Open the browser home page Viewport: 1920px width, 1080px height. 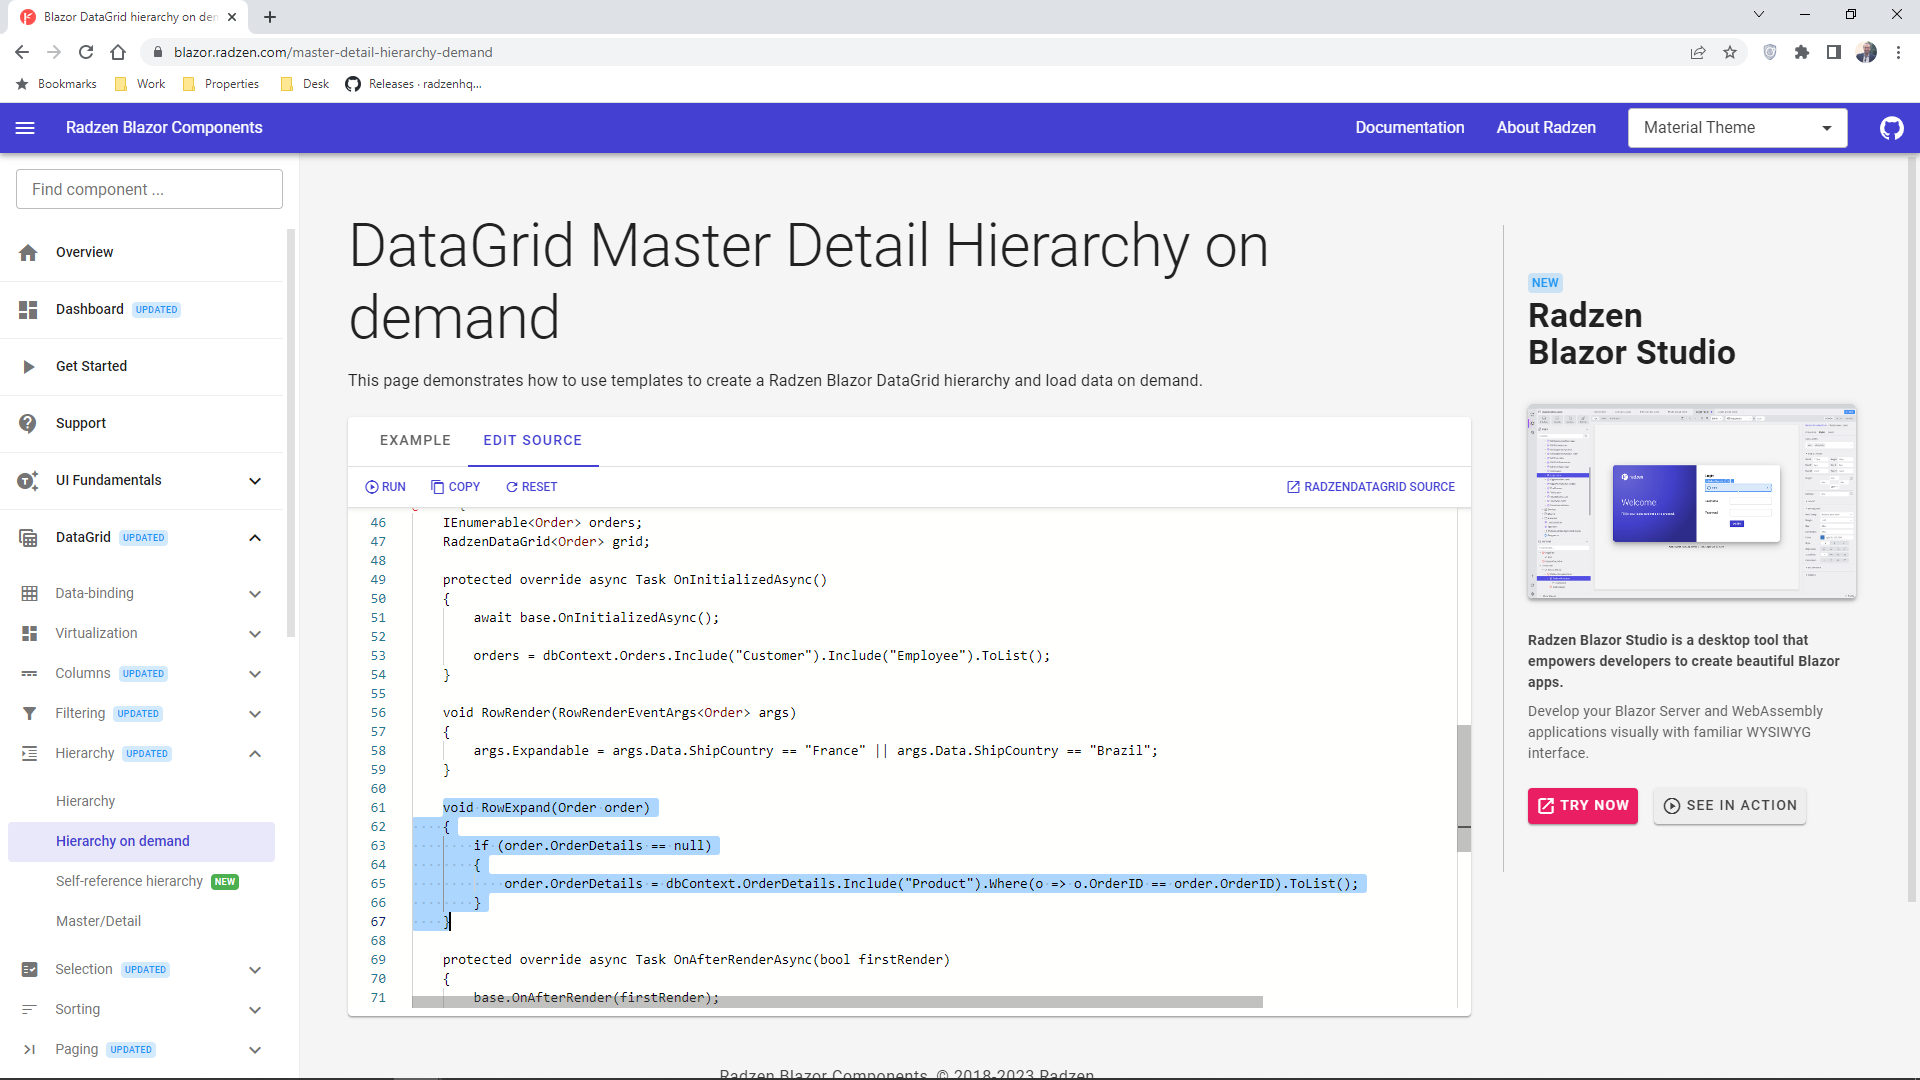pyautogui.click(x=118, y=52)
